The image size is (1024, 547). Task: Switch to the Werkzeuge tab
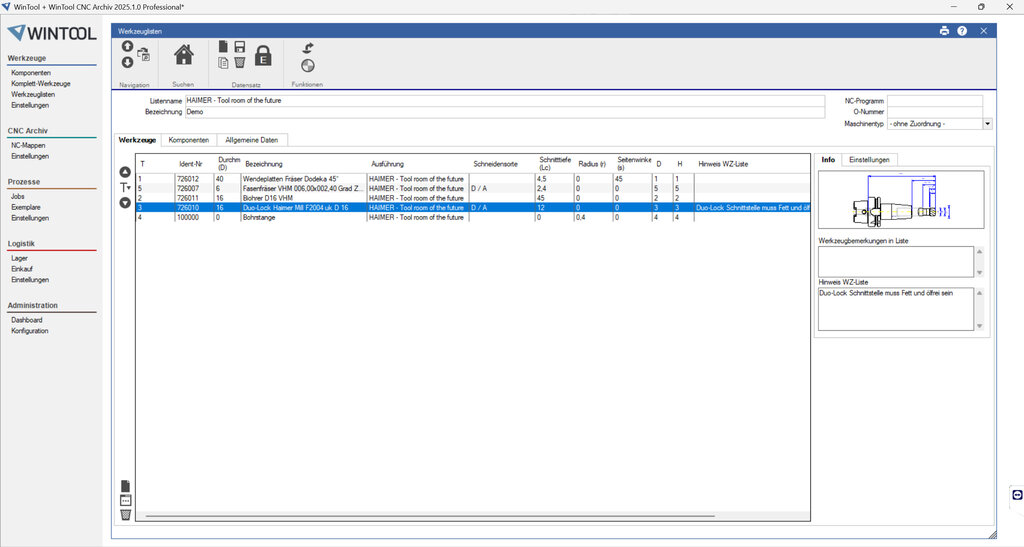pos(137,140)
